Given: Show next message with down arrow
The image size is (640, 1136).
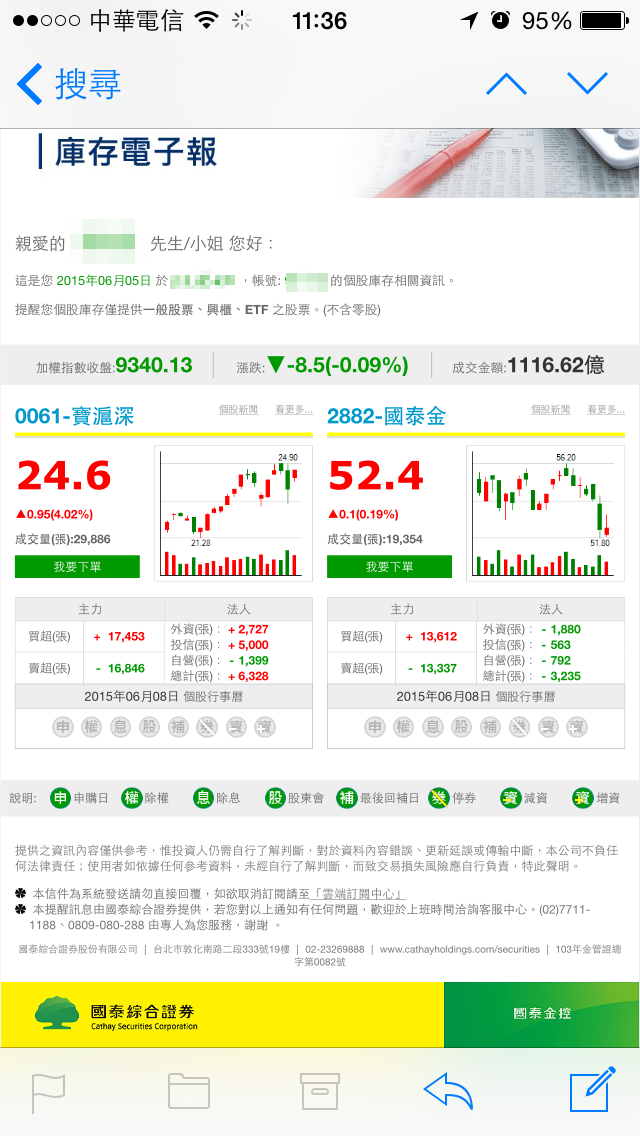Looking at the screenshot, I should 587,84.
